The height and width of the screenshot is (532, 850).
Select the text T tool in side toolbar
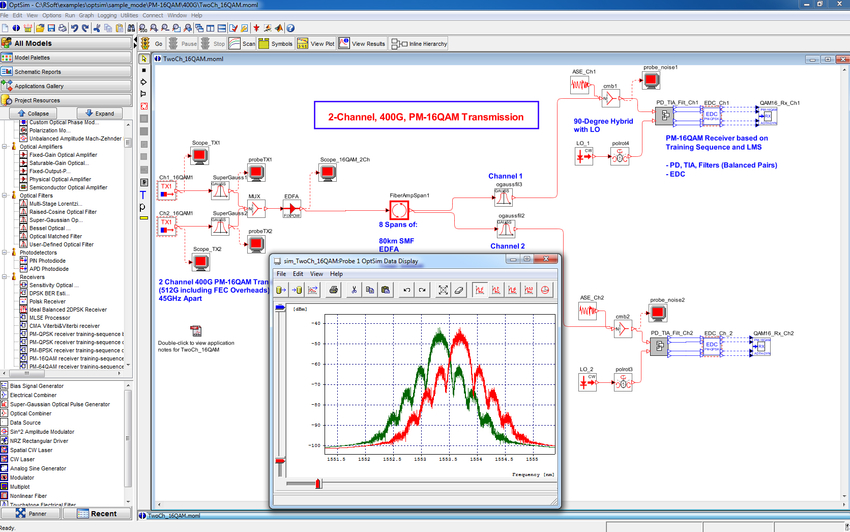tap(145, 194)
